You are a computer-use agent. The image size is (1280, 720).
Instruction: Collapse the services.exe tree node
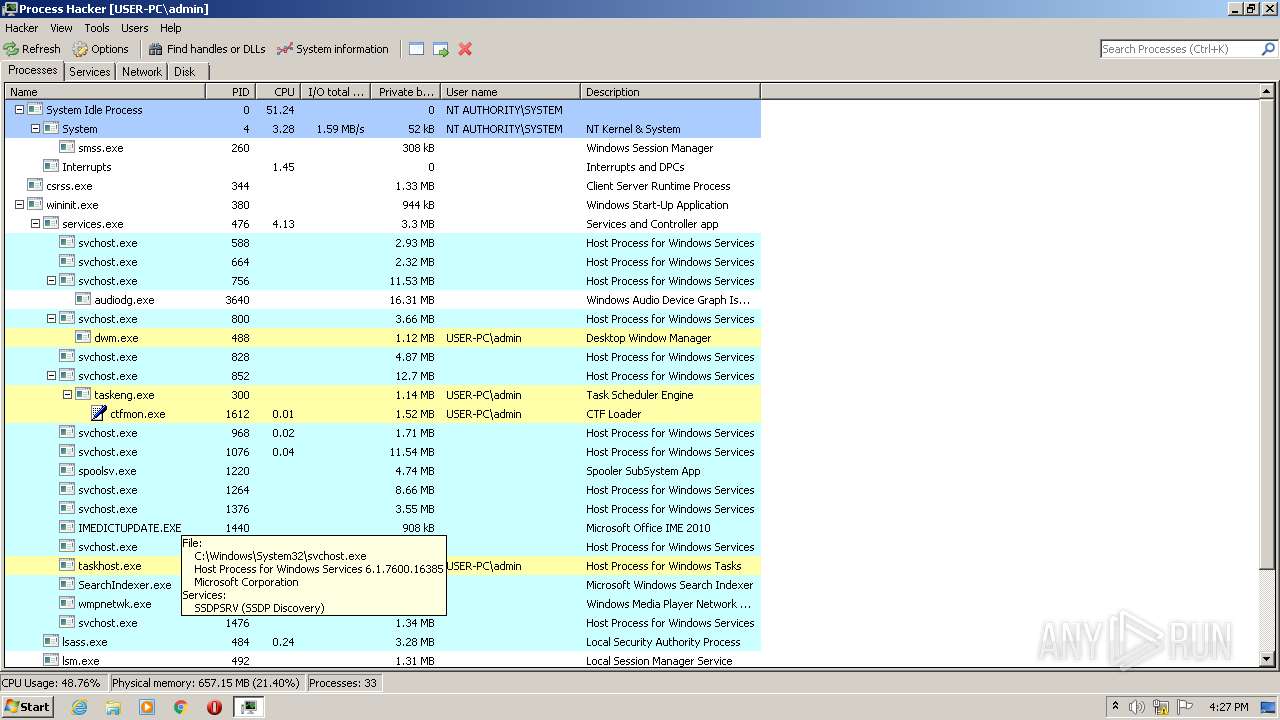click(x=35, y=224)
